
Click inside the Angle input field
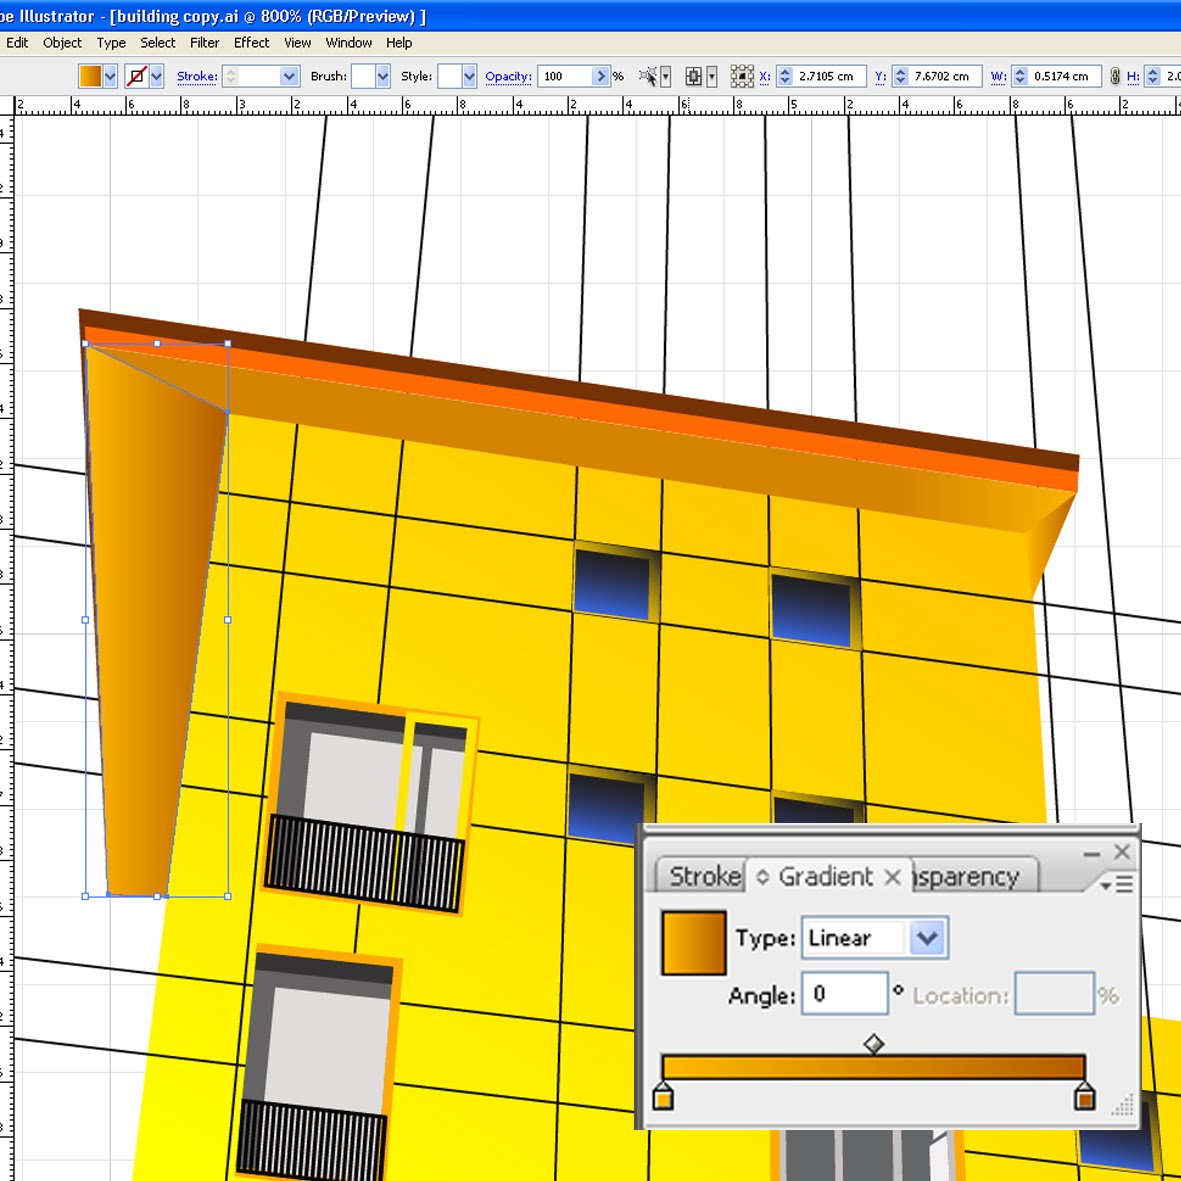[843, 992]
